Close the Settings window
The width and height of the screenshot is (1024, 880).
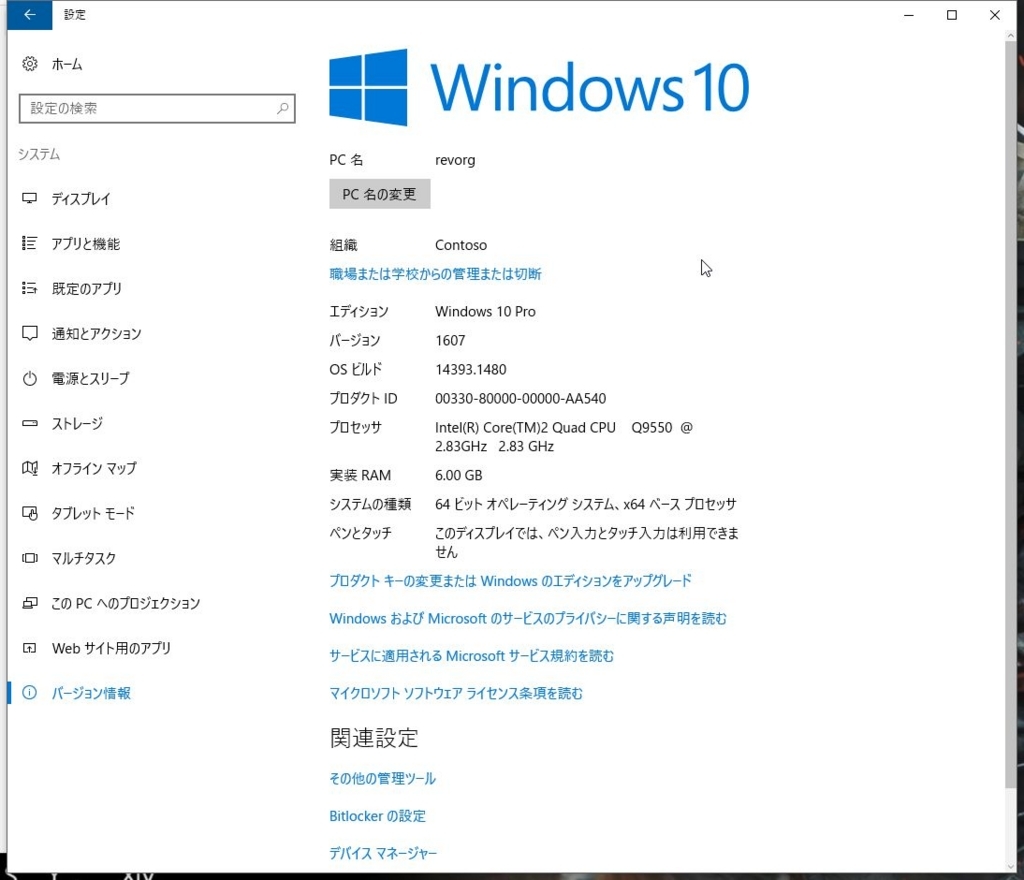tap(995, 14)
